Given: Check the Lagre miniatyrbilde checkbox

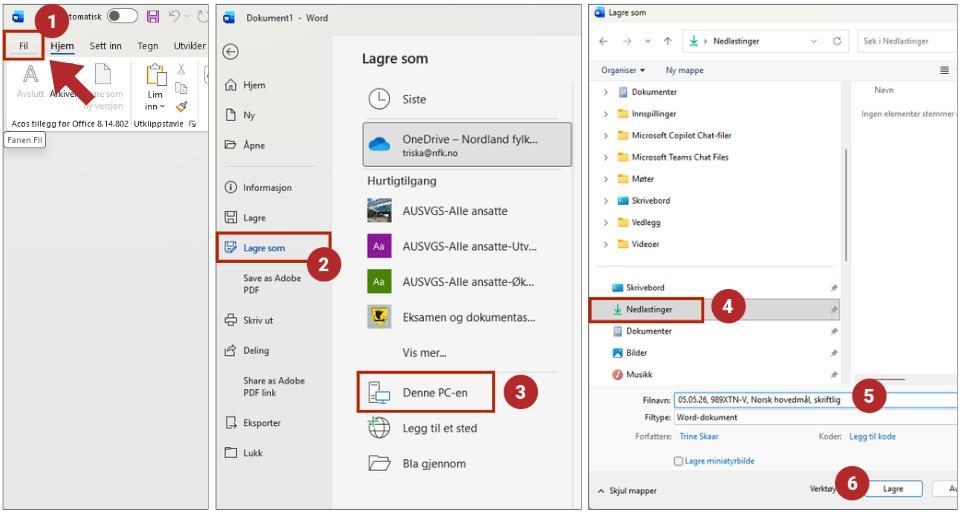Looking at the screenshot, I should coord(679,461).
